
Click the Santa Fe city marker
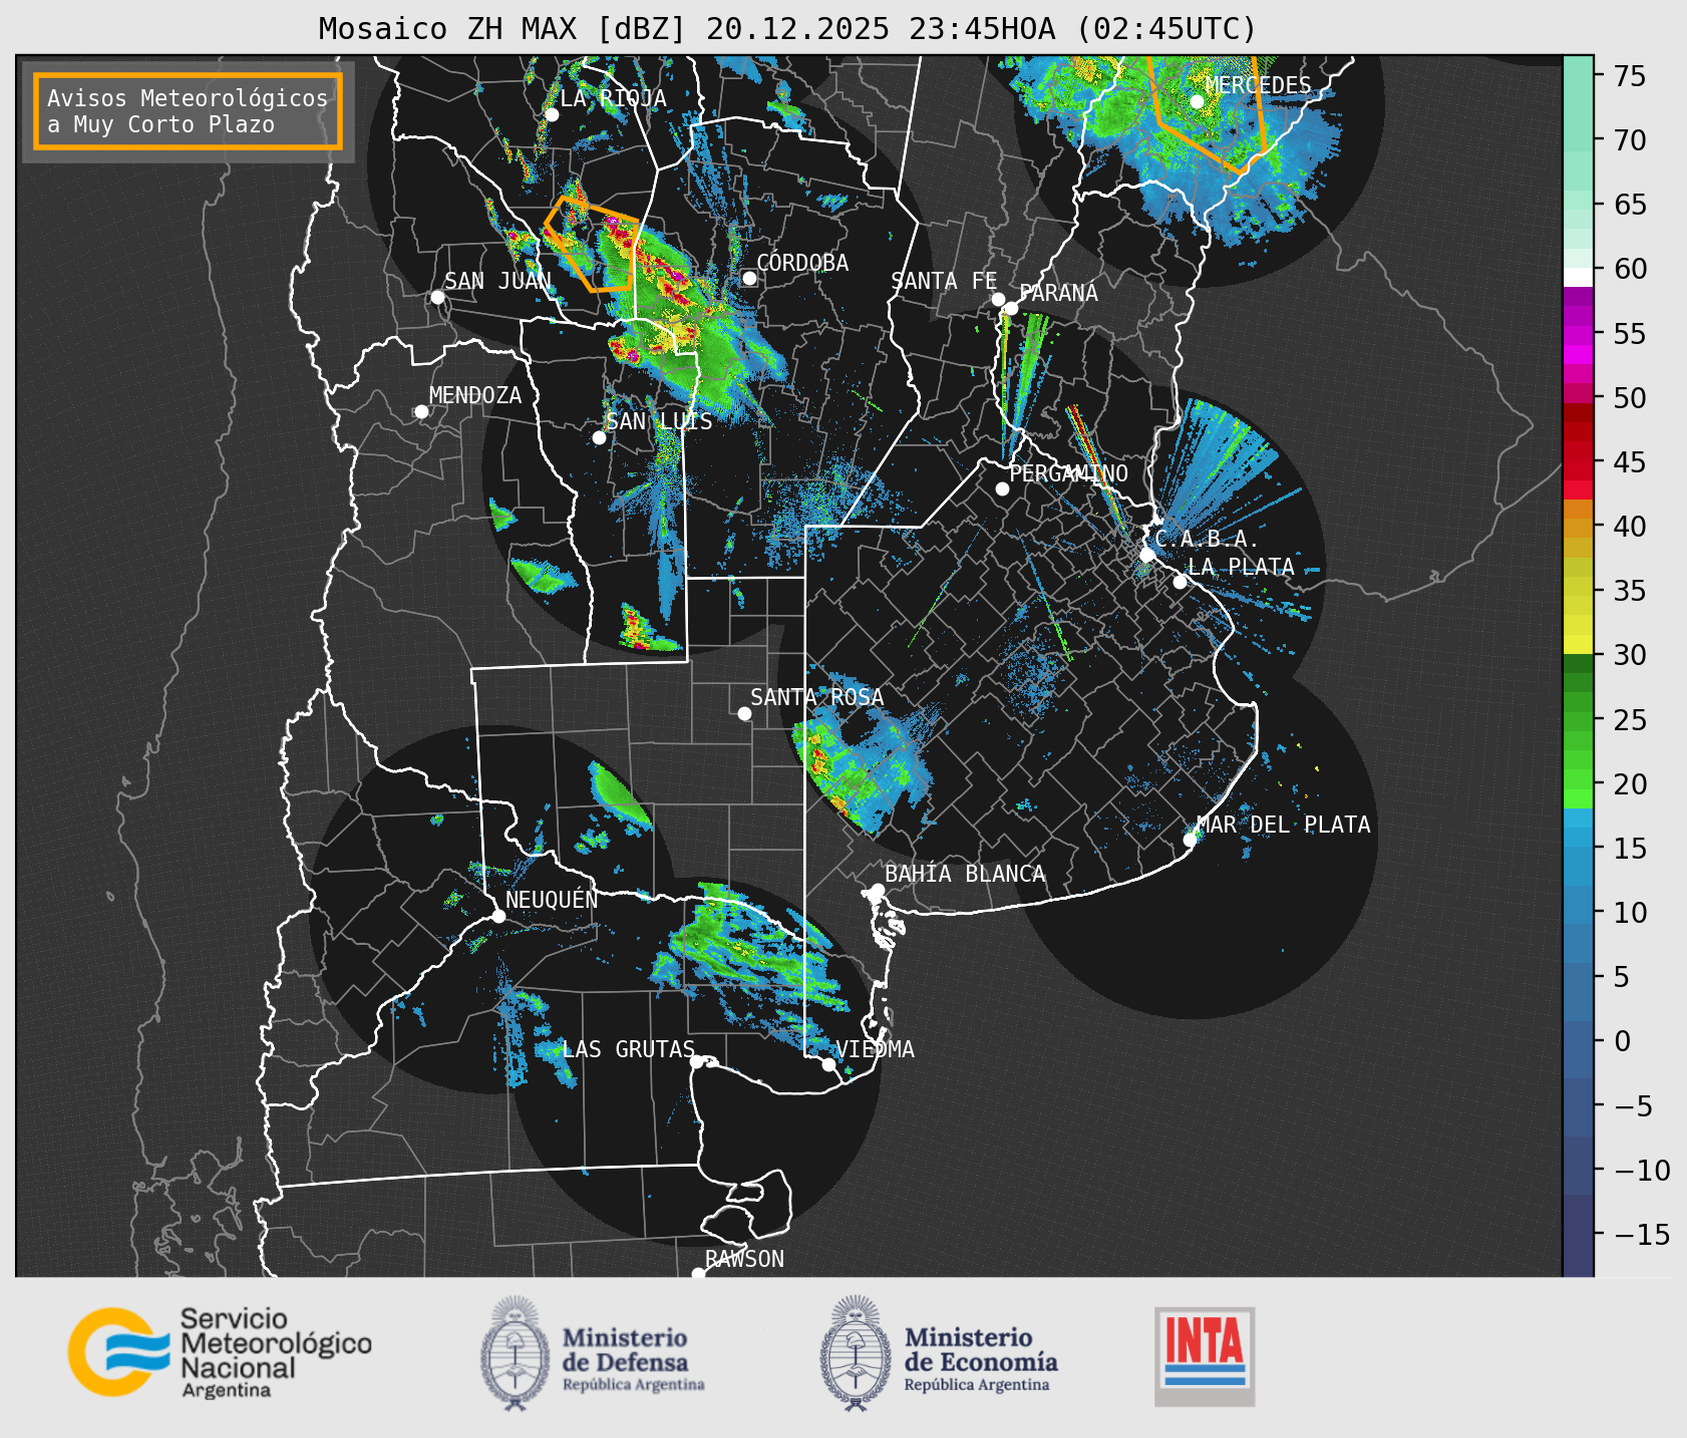coord(998,299)
